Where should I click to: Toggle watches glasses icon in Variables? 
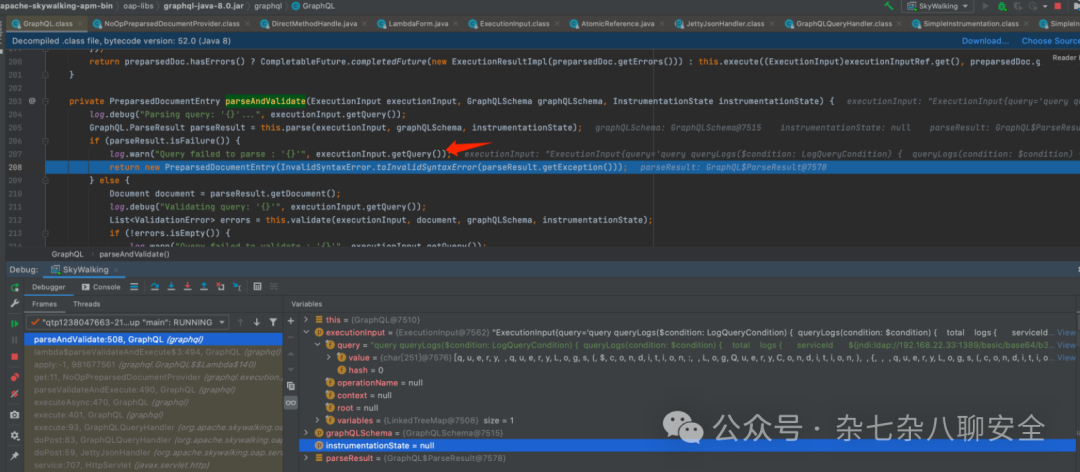click(291, 402)
